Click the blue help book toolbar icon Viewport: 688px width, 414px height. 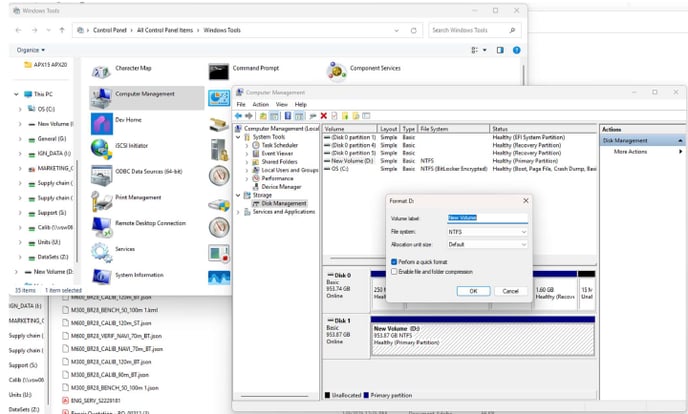[x=288, y=116]
